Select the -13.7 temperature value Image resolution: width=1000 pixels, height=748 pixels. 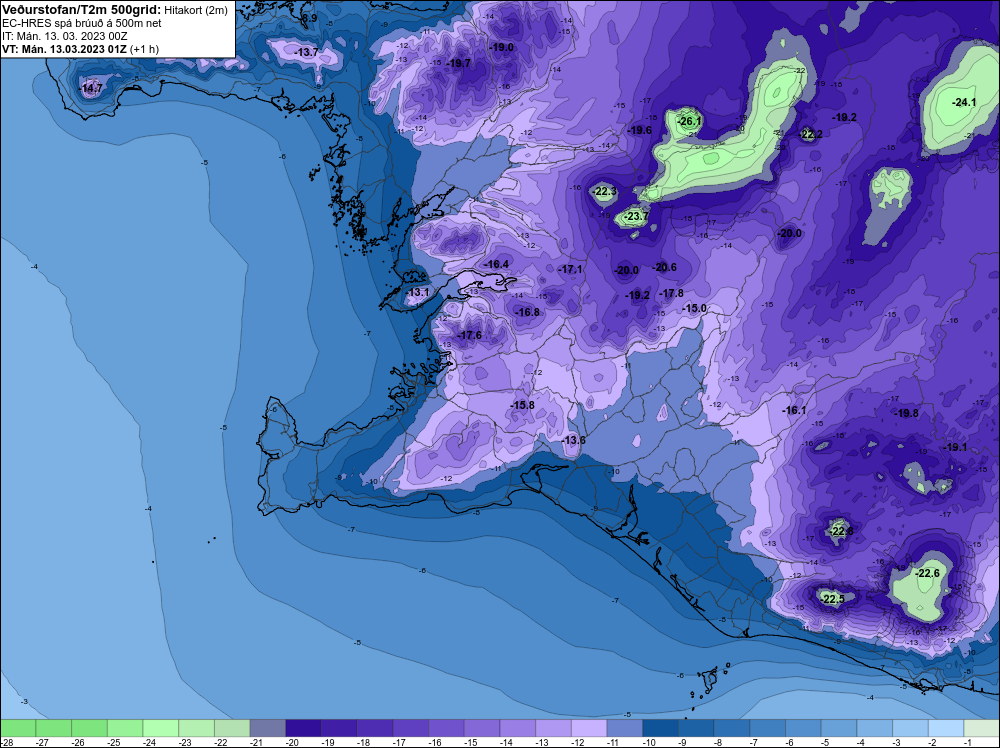(306, 52)
